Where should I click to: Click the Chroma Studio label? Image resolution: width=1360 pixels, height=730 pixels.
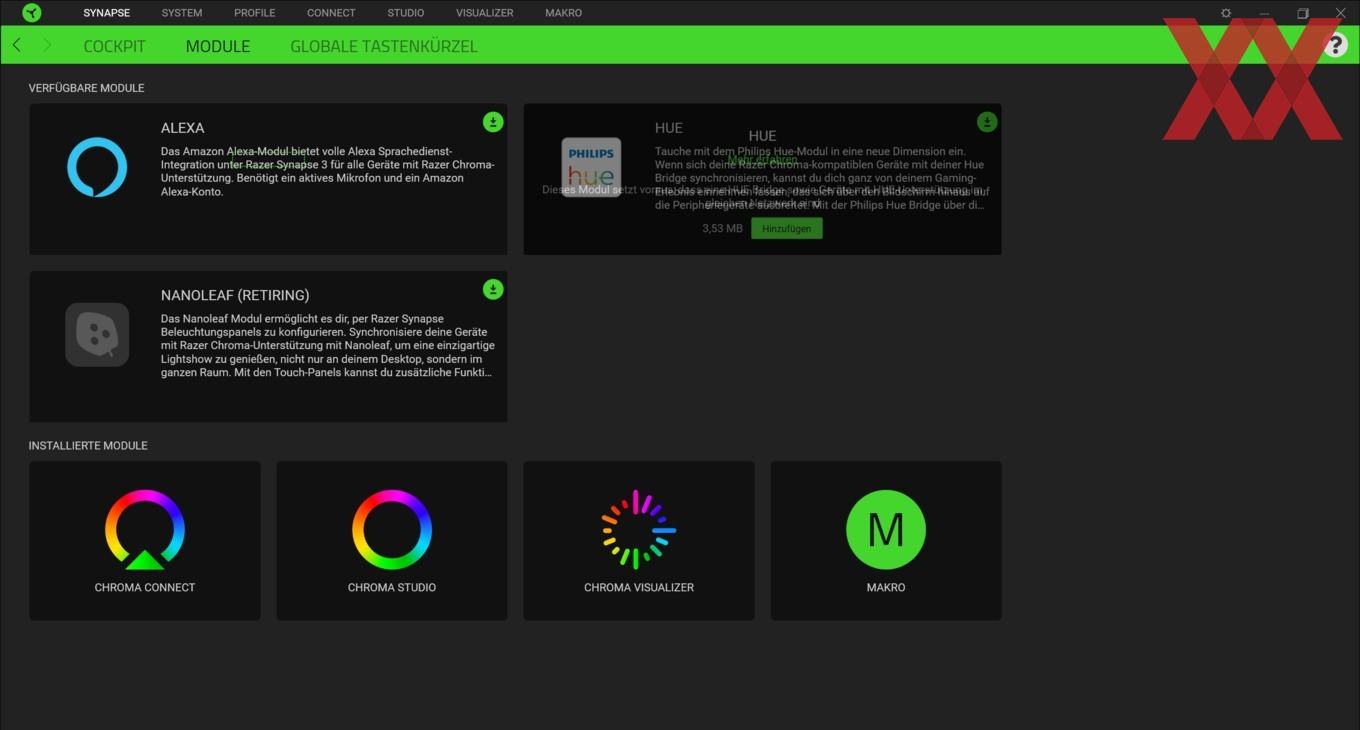coord(392,587)
